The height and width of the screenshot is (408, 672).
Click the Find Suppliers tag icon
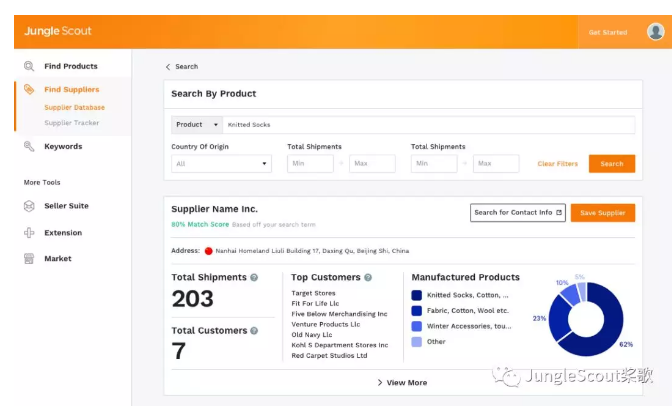[x=29, y=90]
